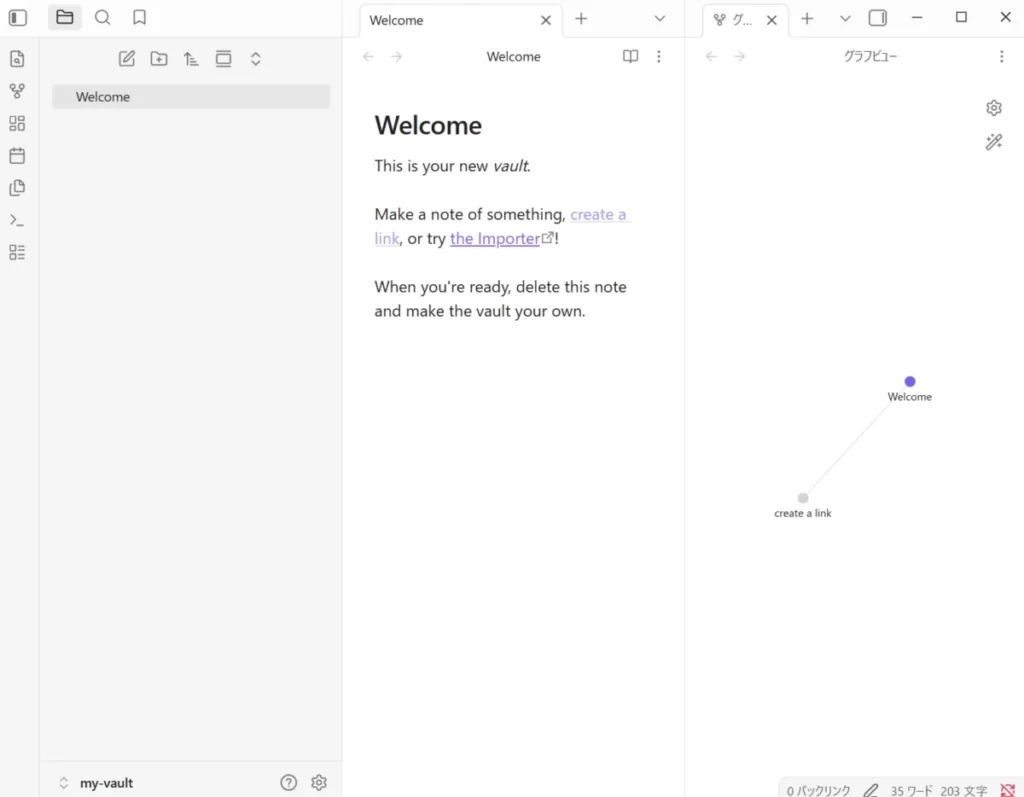Insert template using ribbon icon
The image size is (1024, 797).
click(x=17, y=188)
